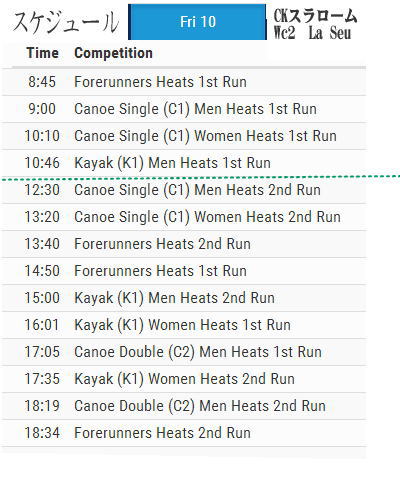The width and height of the screenshot is (400, 480).
Task: Select Canoe Single (C1) Men Heats 2nd Run
Action: [x=184, y=190]
